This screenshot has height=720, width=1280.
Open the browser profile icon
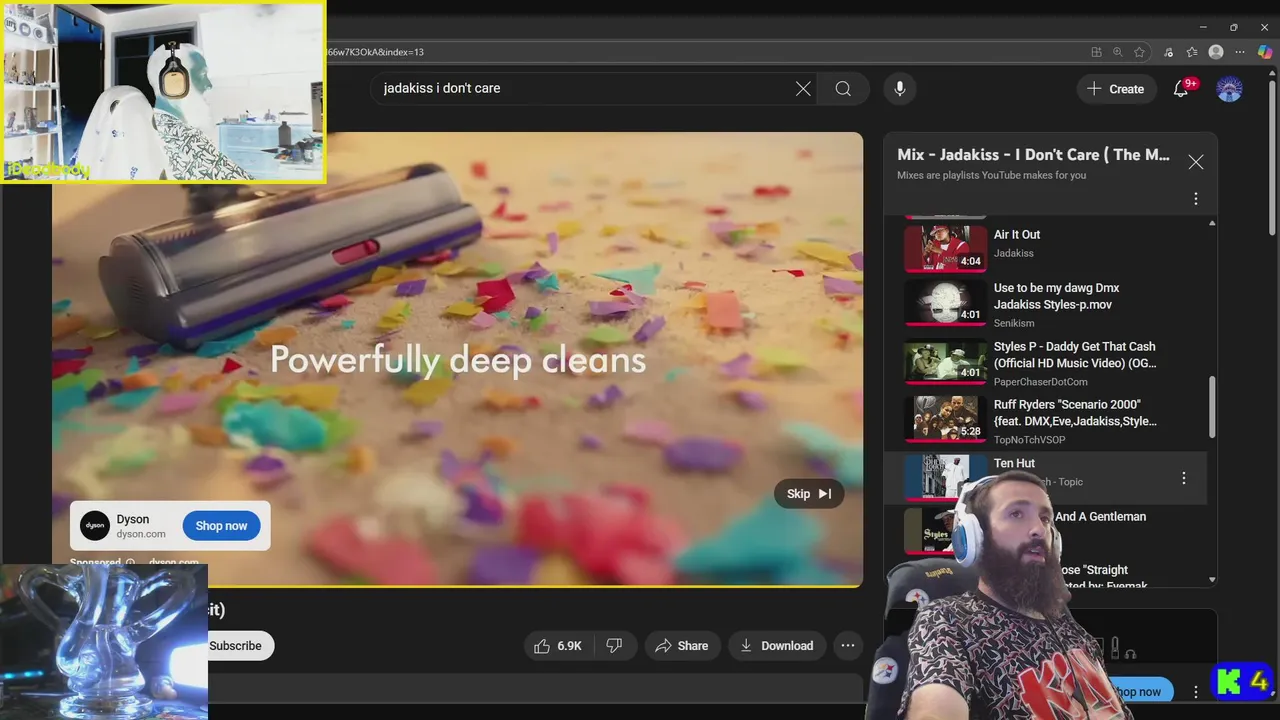tap(1216, 52)
